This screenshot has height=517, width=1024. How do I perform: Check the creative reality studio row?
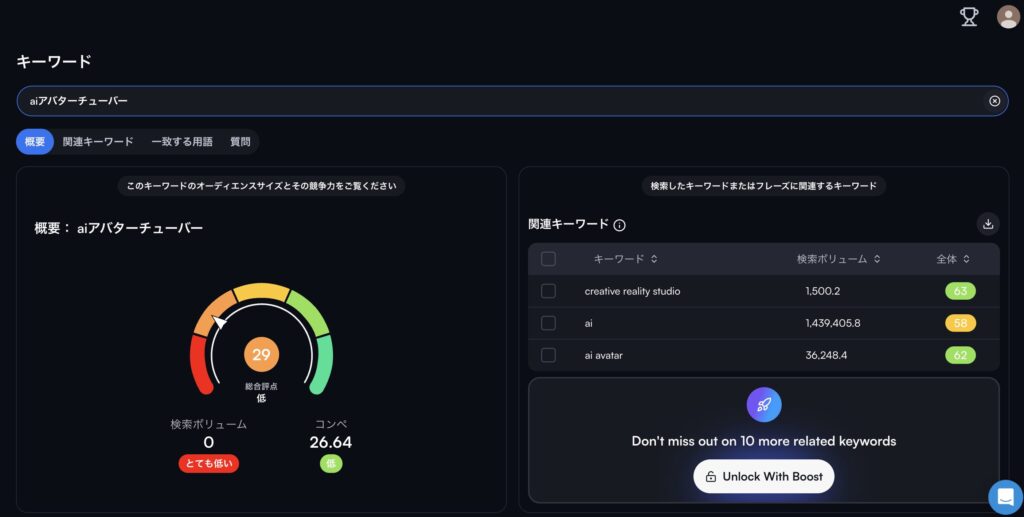point(548,291)
